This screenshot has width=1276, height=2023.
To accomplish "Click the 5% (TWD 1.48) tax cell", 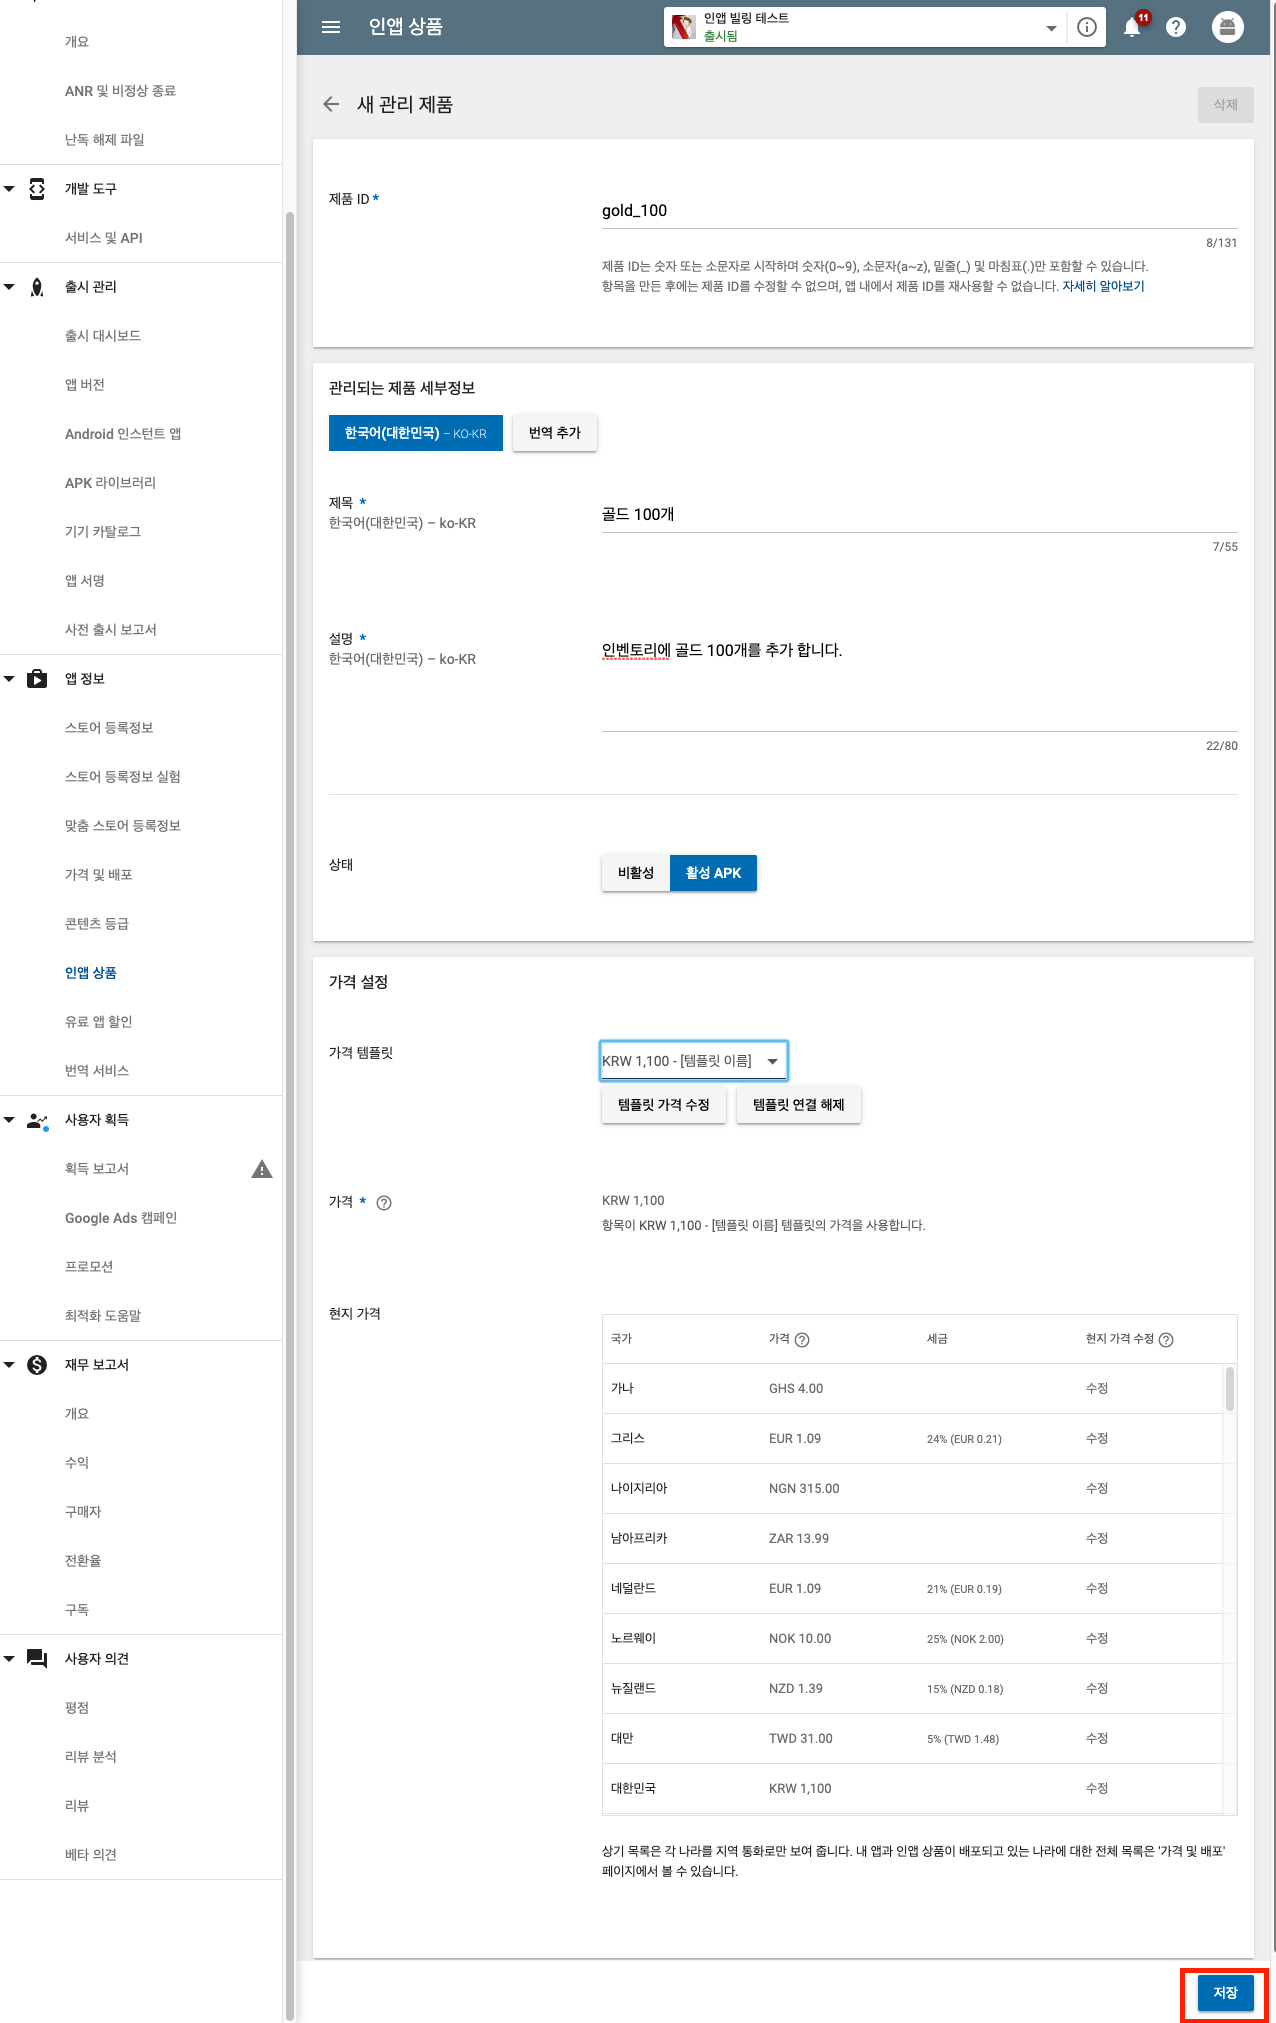I will 963,1739.
